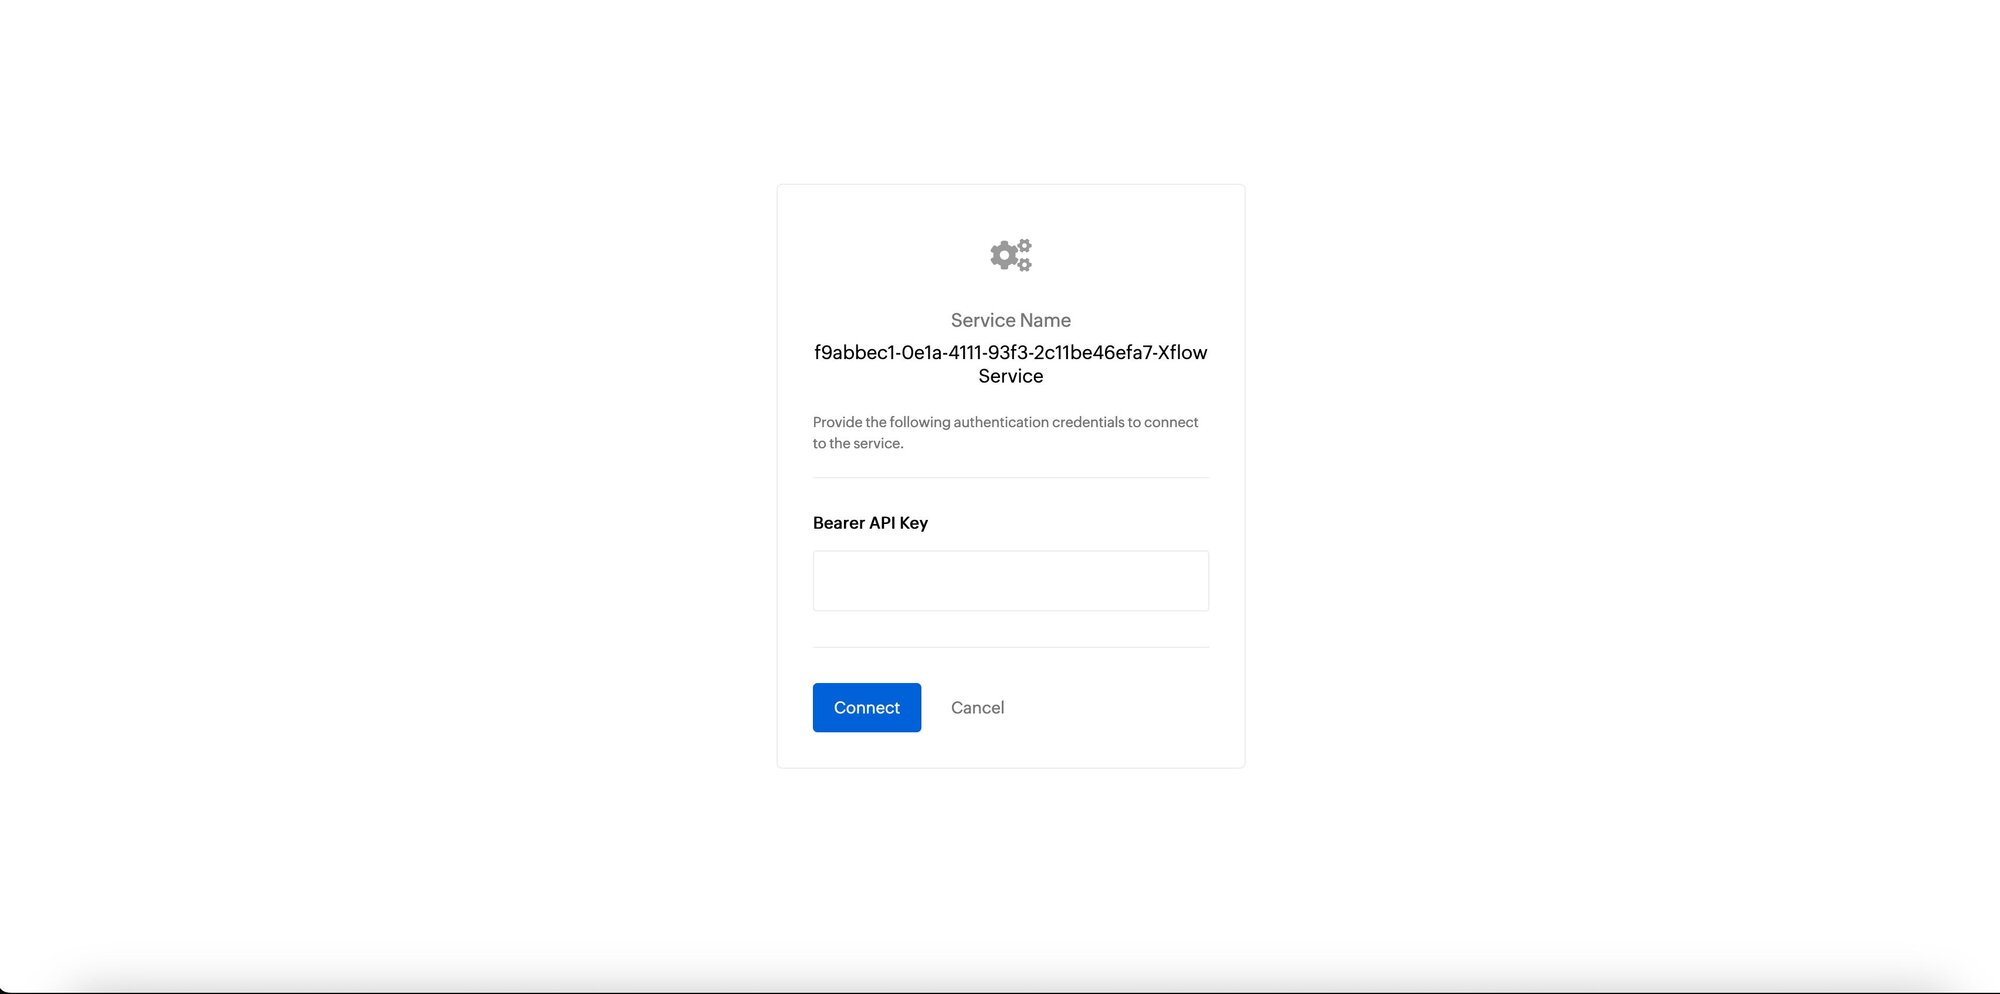Click the small top-right gear in icon
This screenshot has width=2000, height=994.
pos(1024,245)
